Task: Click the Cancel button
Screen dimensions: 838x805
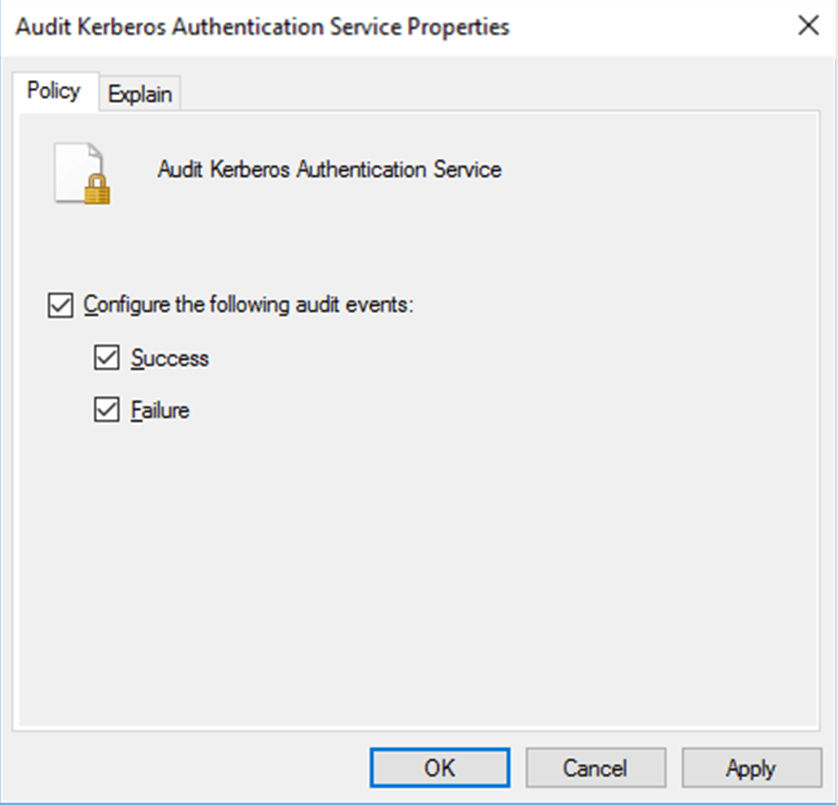Action: click(x=595, y=768)
